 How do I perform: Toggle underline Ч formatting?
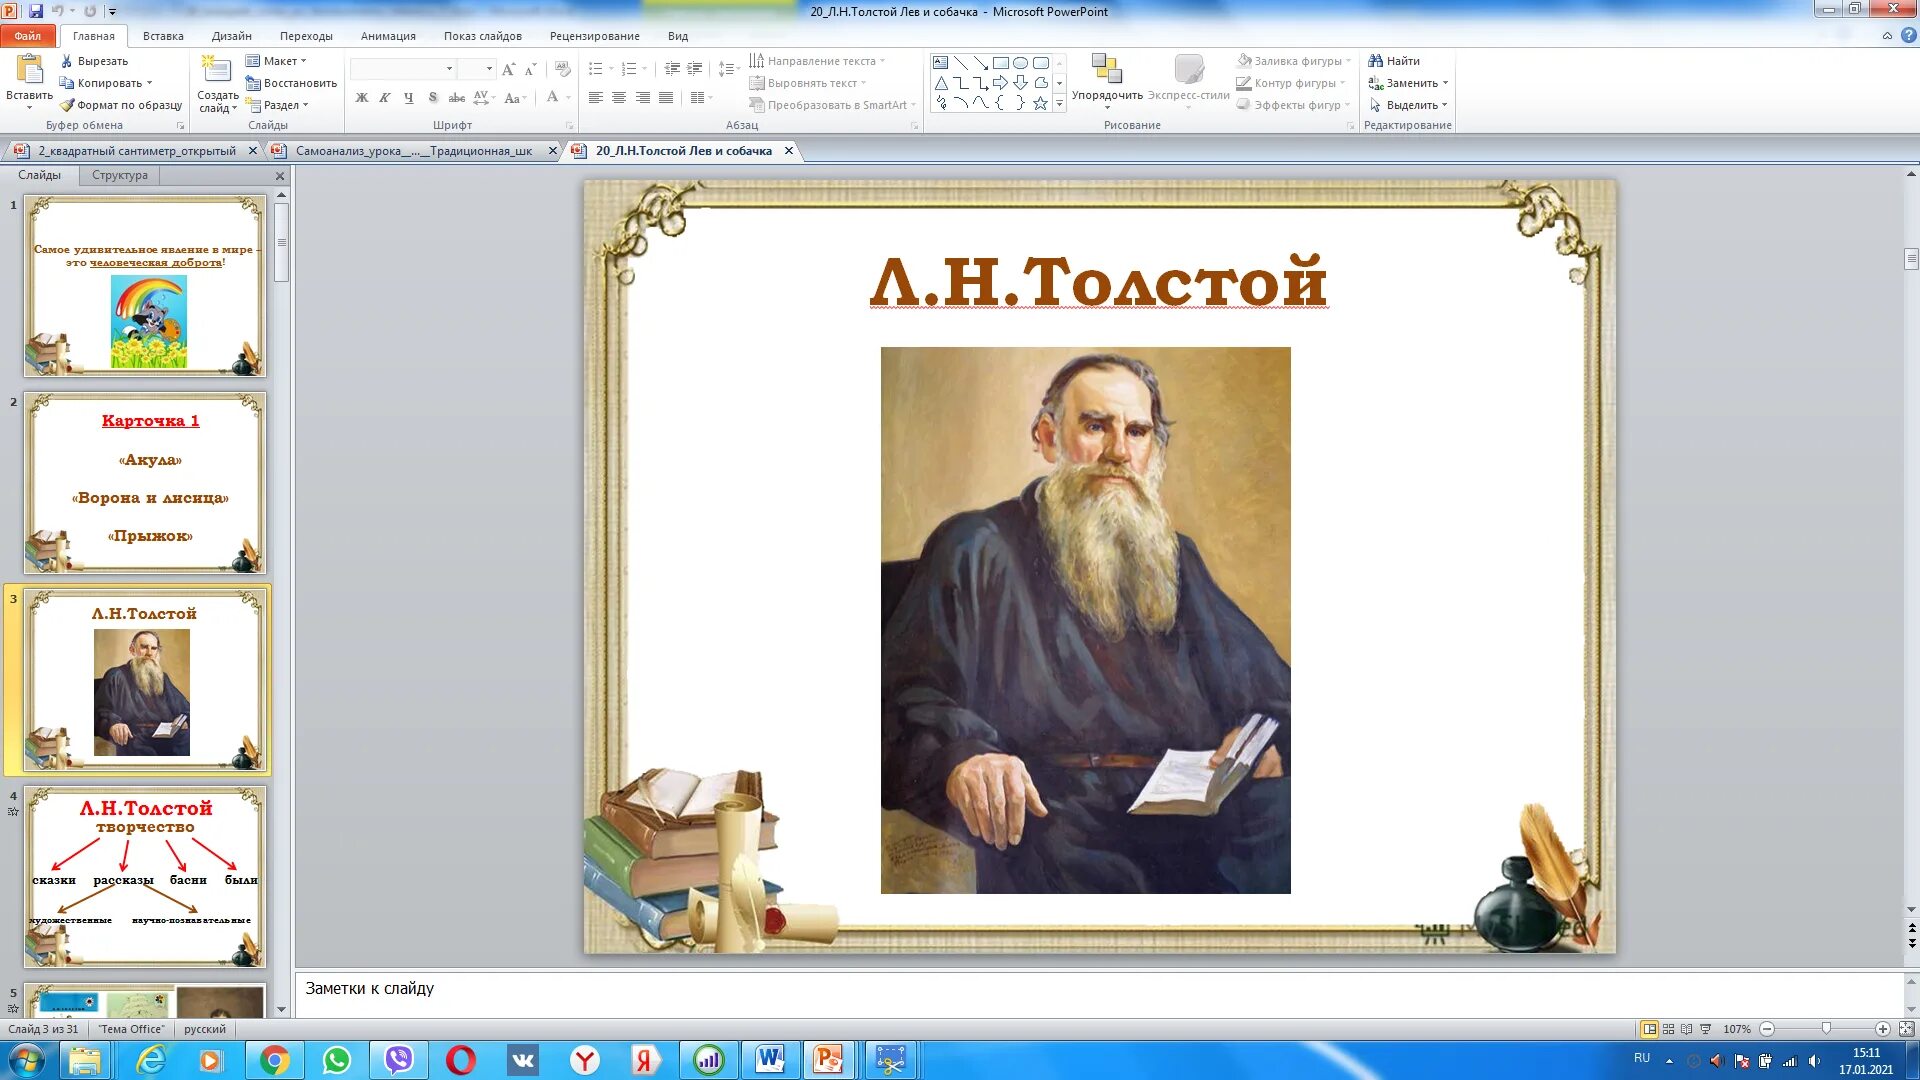(408, 98)
